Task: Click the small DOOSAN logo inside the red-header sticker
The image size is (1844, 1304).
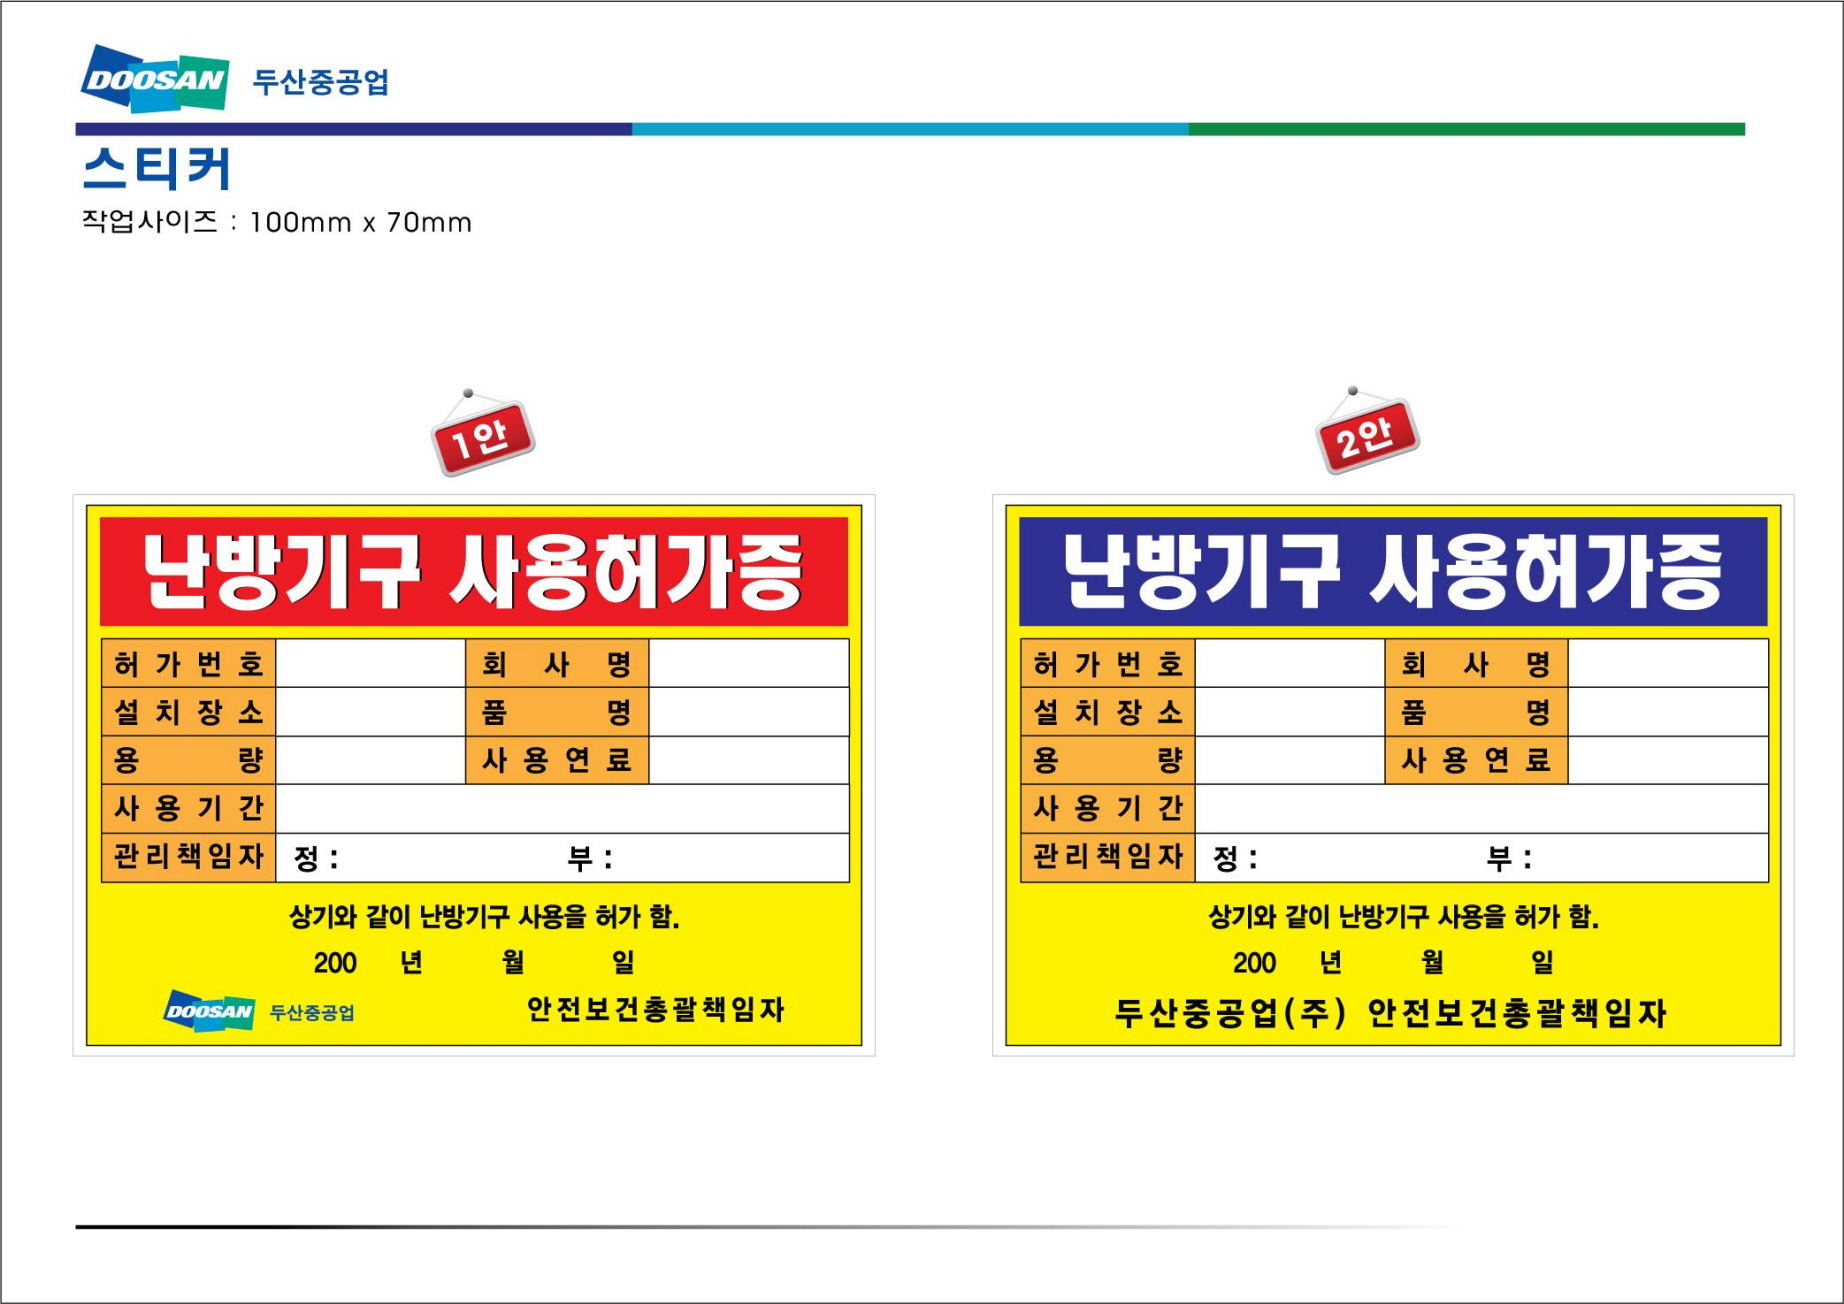Action: [209, 1011]
